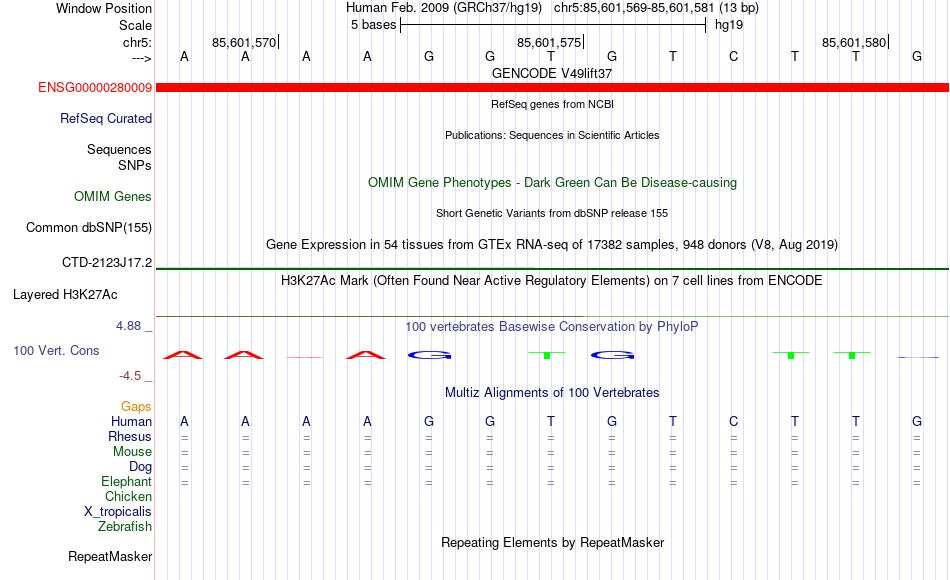Click the green CTD-2123J17.2 GTEx line
Viewport: 950px width, 580px height.
point(552,268)
